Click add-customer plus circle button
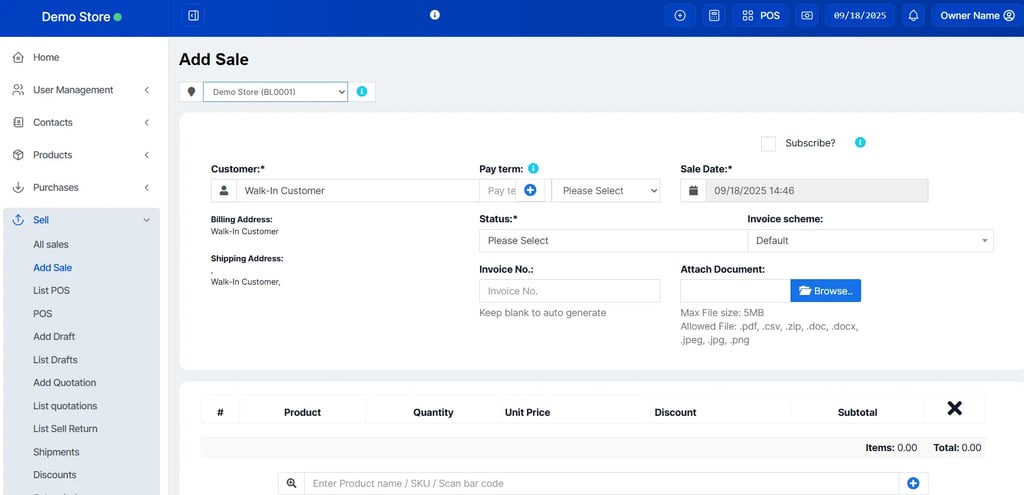 [x=530, y=191]
